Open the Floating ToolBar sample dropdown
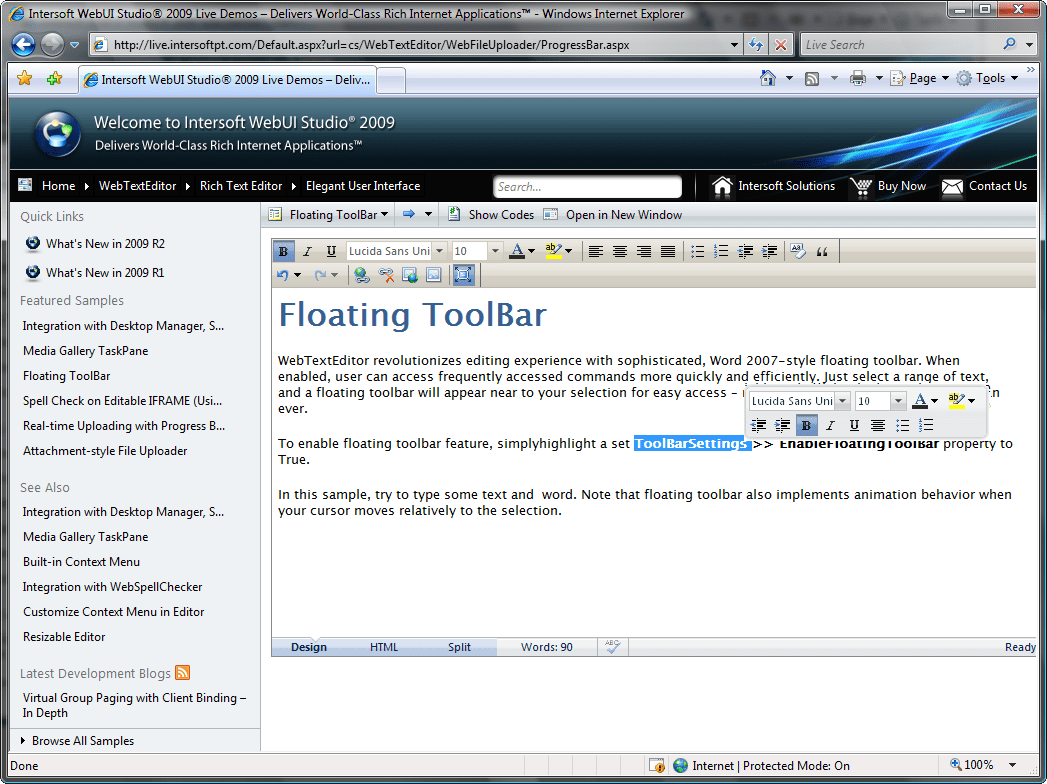1047x784 pixels. (x=329, y=215)
